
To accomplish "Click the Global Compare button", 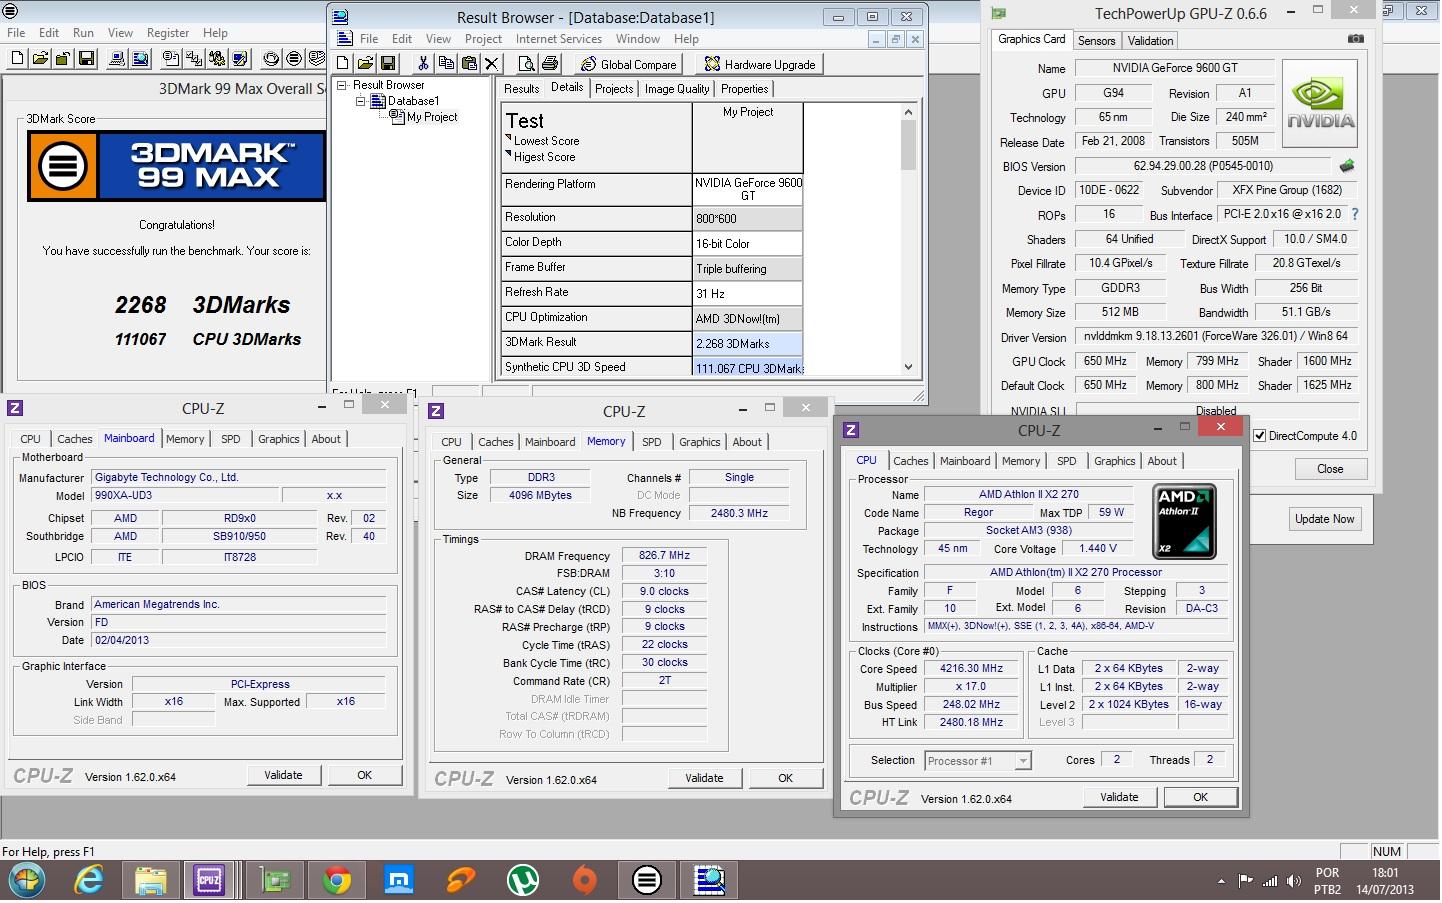I will click(629, 64).
